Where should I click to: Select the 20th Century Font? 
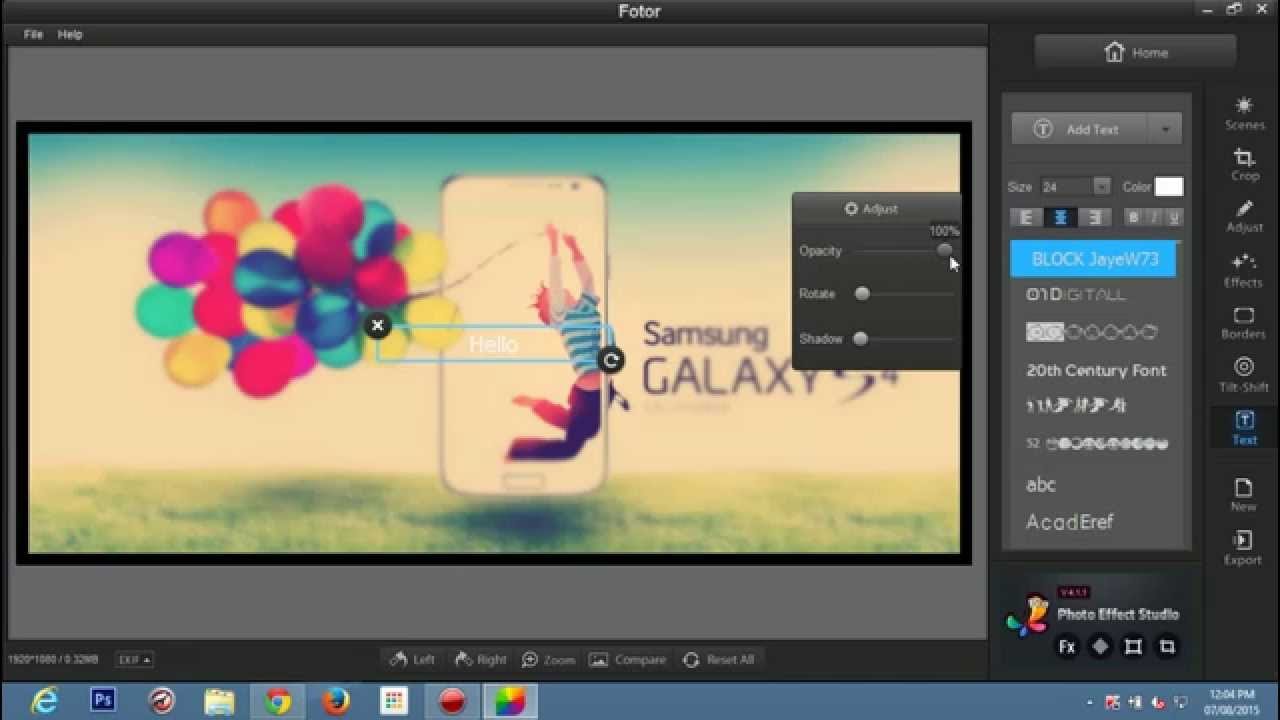[x=1094, y=370]
